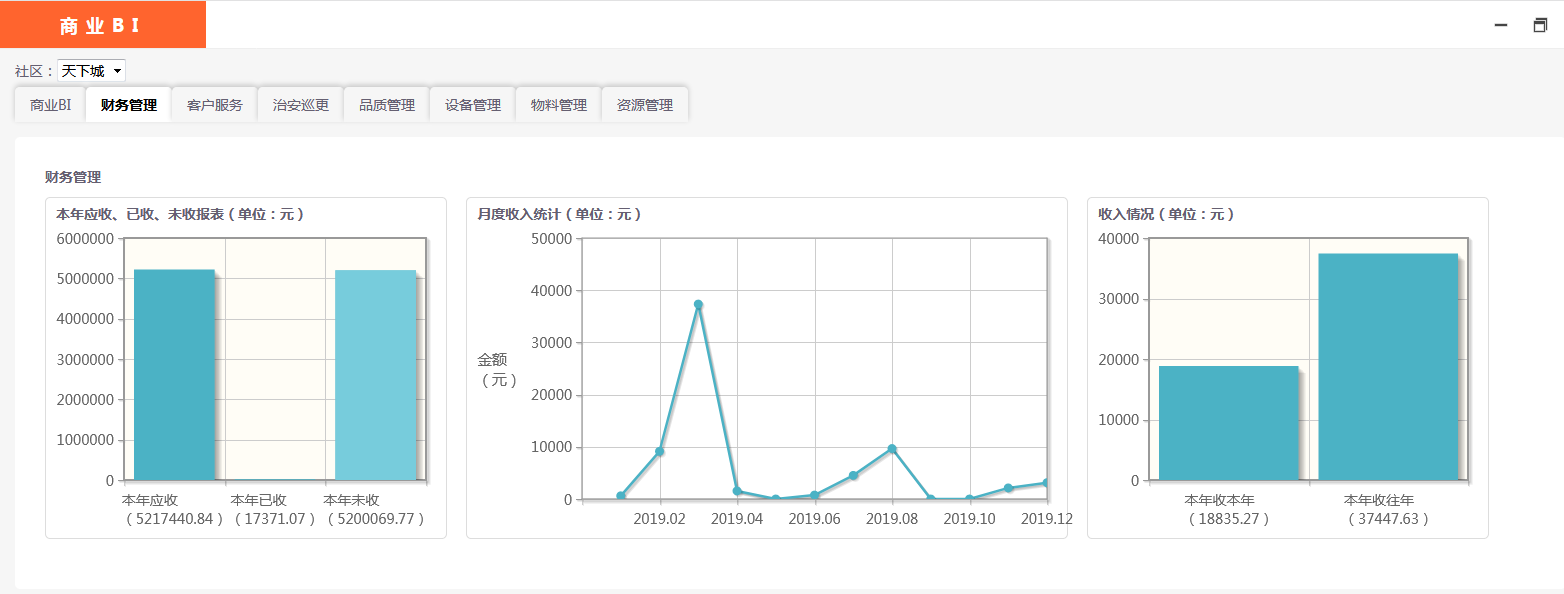This screenshot has width=1564, height=594.
Task: Click the 本年收本年 bar
Action: (x=1228, y=423)
